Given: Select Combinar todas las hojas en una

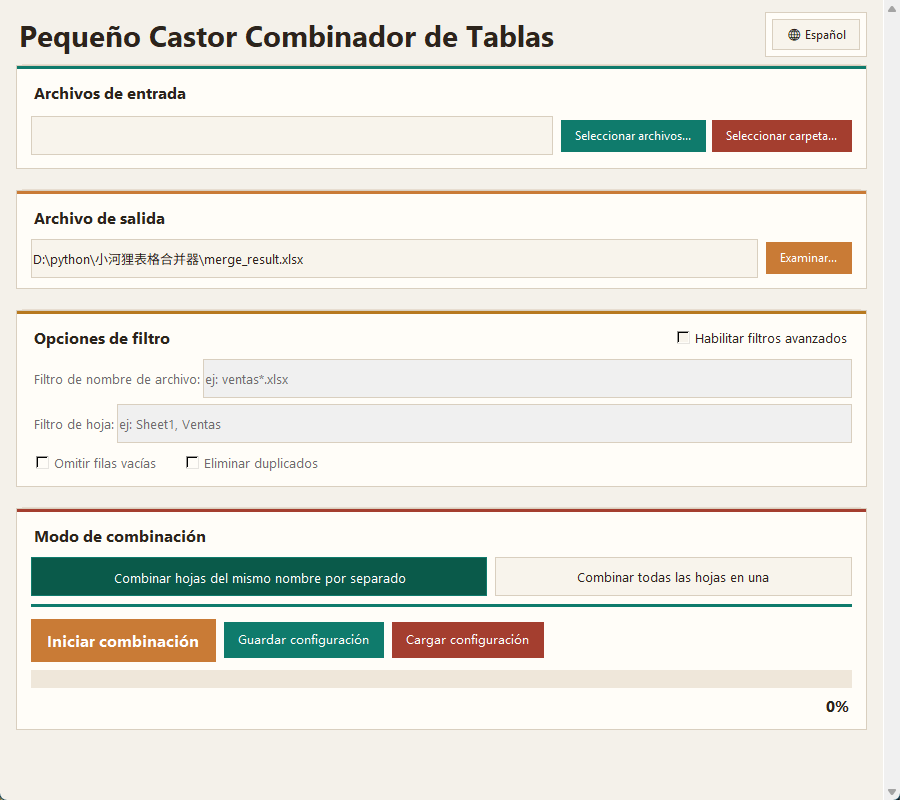Looking at the screenshot, I should tap(673, 577).
